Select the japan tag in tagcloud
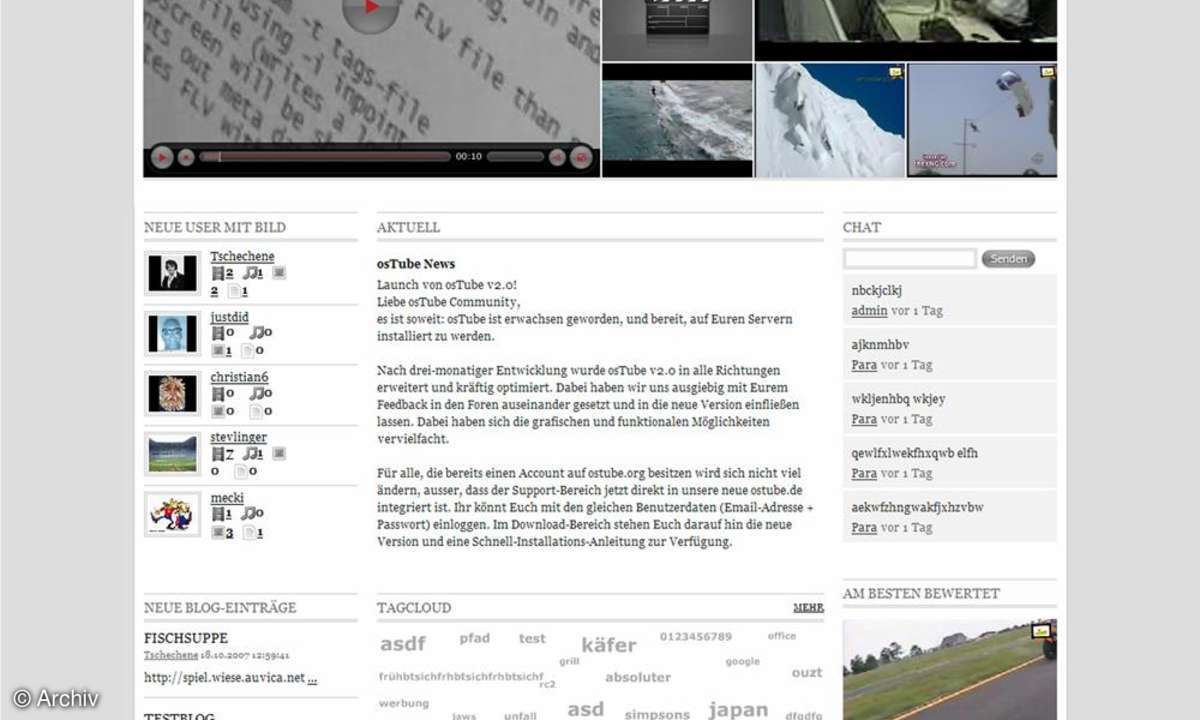 click(x=739, y=710)
